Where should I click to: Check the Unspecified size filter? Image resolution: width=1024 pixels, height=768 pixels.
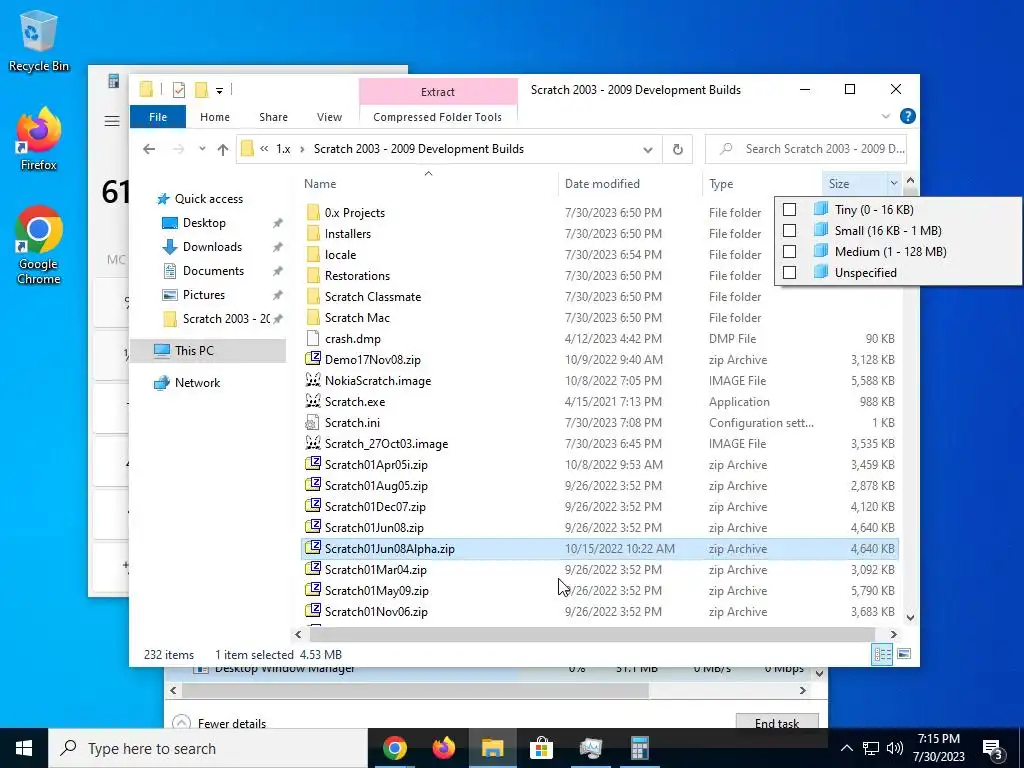pyautogui.click(x=790, y=272)
